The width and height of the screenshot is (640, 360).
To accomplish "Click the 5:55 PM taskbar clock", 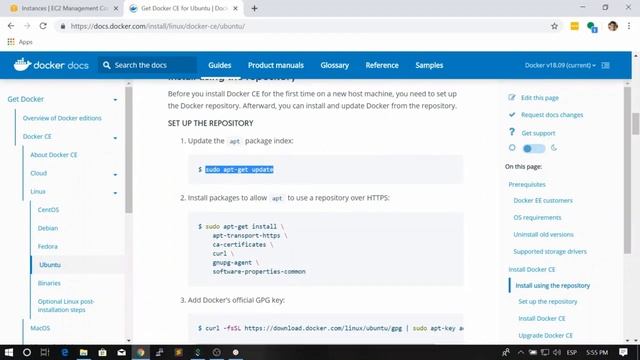I will pos(597,352).
